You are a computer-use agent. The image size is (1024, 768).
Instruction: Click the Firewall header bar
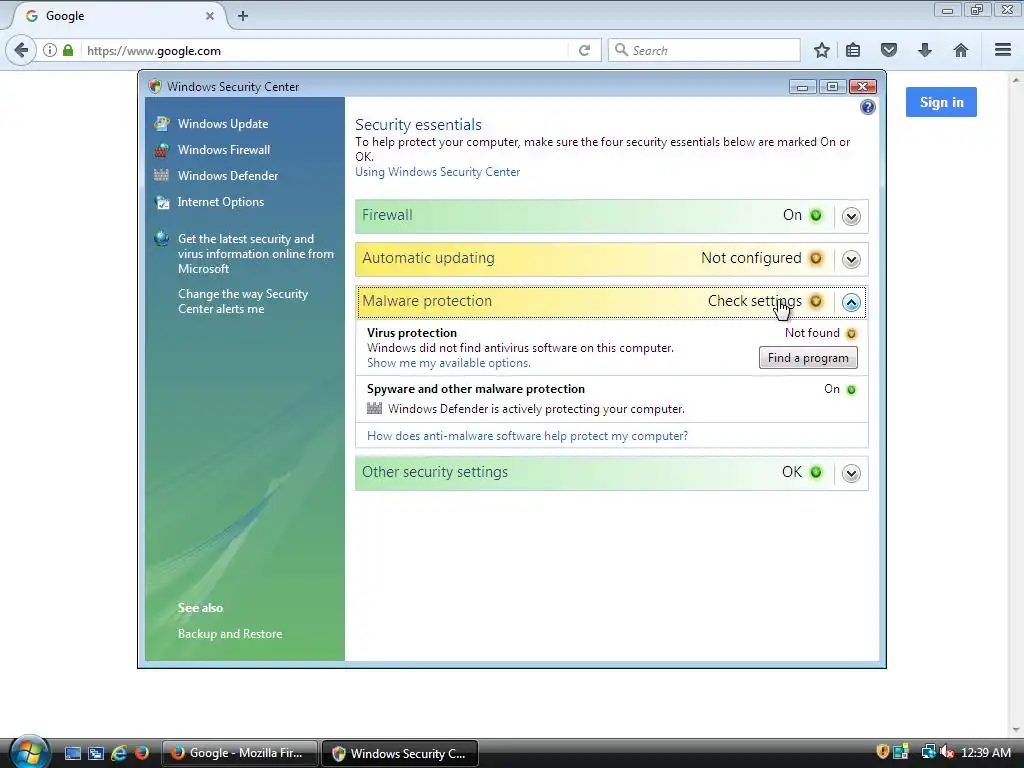pyautogui.click(x=612, y=216)
